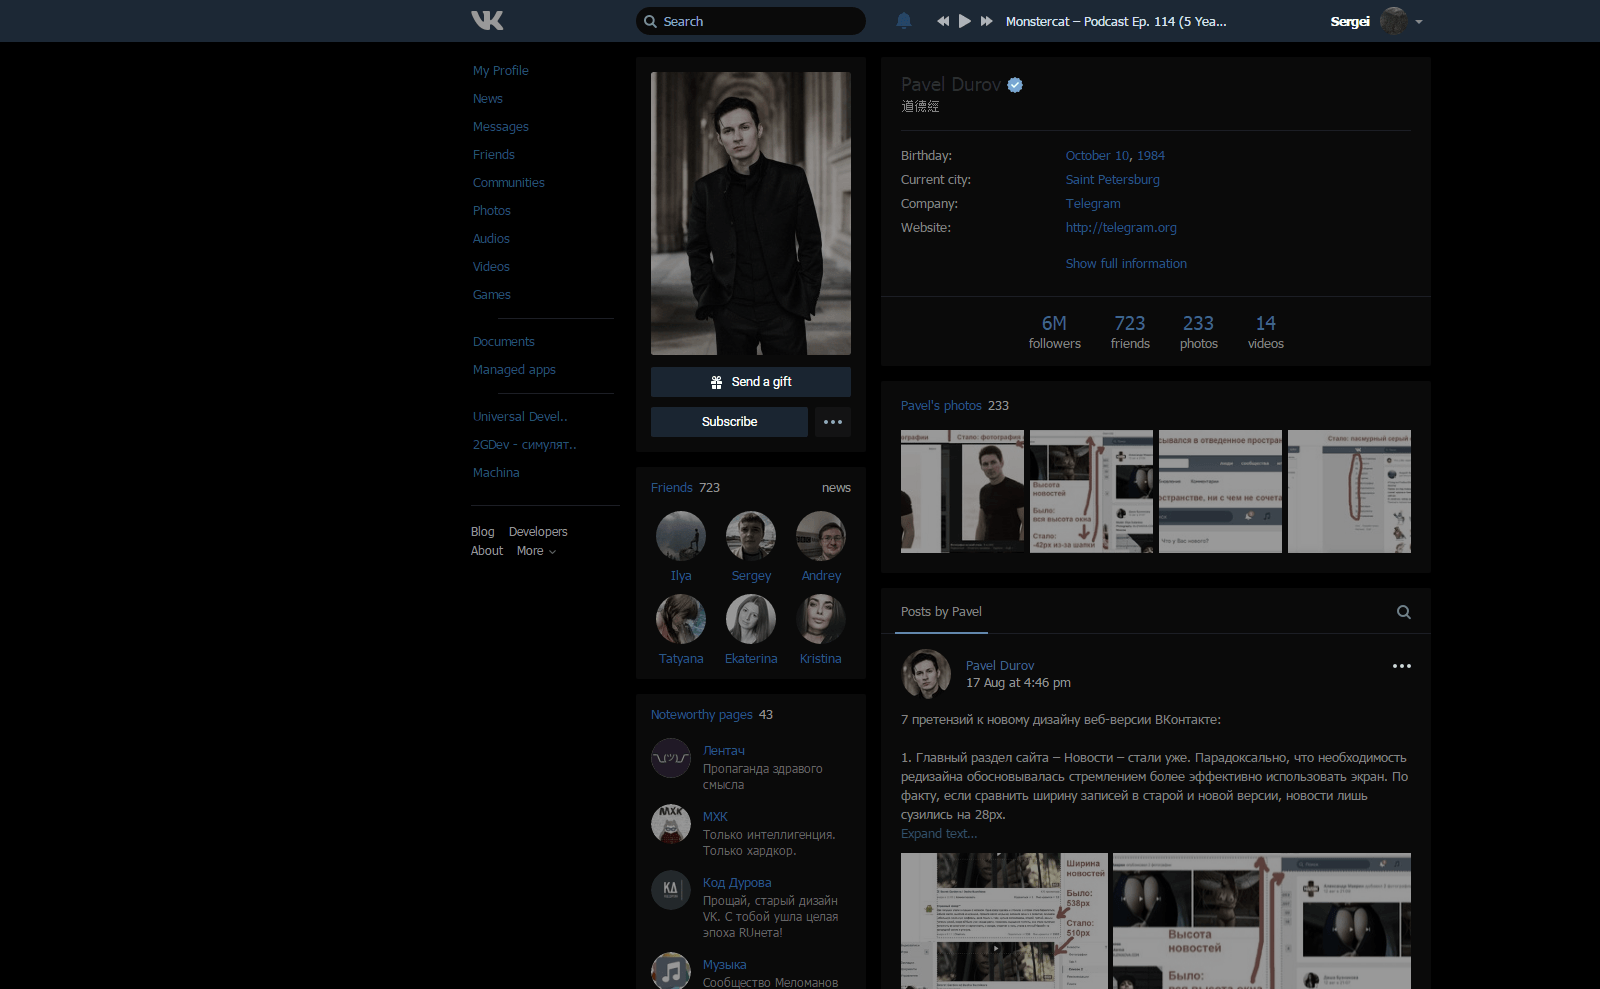This screenshot has width=1600, height=989.
Task: Visit the telegram.org website link
Action: click(1121, 228)
